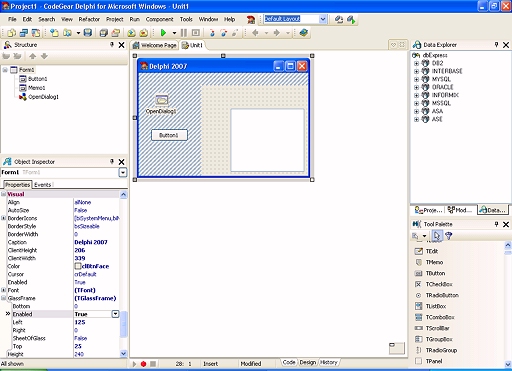Click the clBtnFace color swatch box
The image size is (512, 371).
click(78, 266)
